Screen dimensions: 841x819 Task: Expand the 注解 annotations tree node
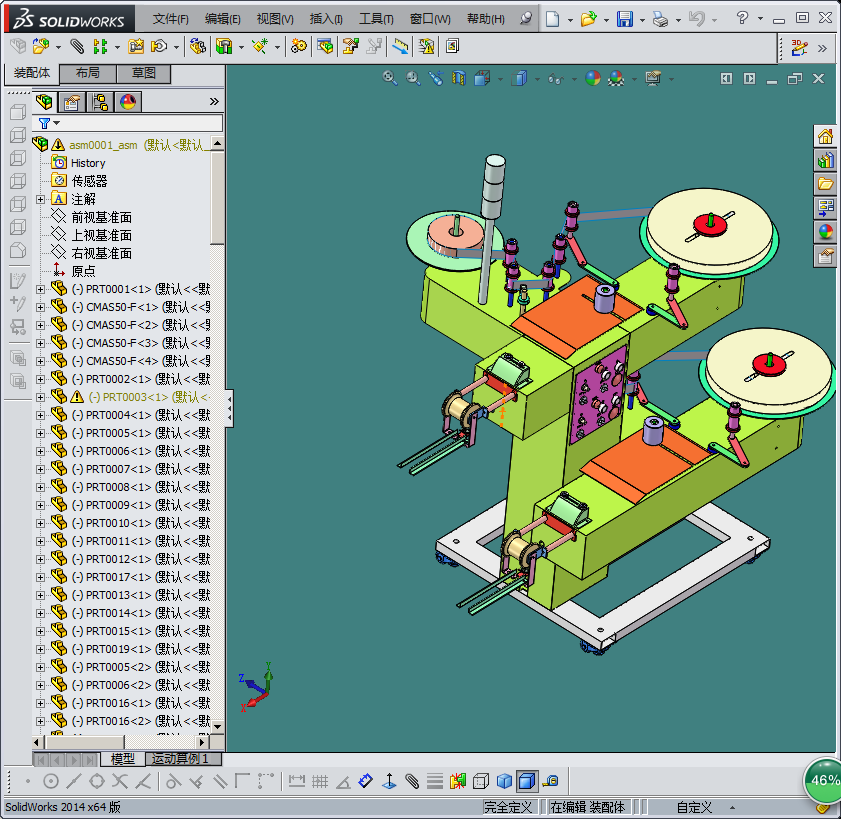(40, 199)
